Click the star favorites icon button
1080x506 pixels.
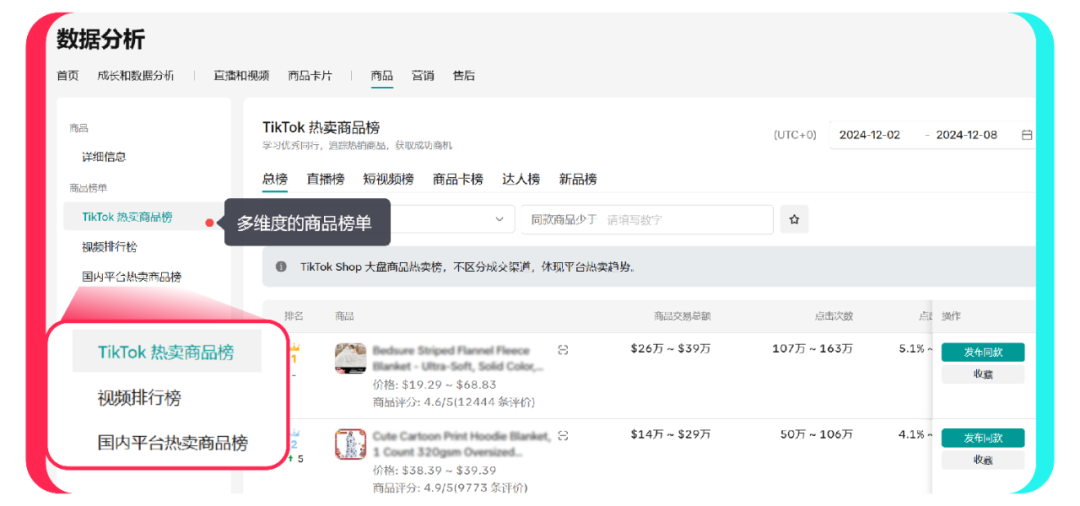[794, 220]
